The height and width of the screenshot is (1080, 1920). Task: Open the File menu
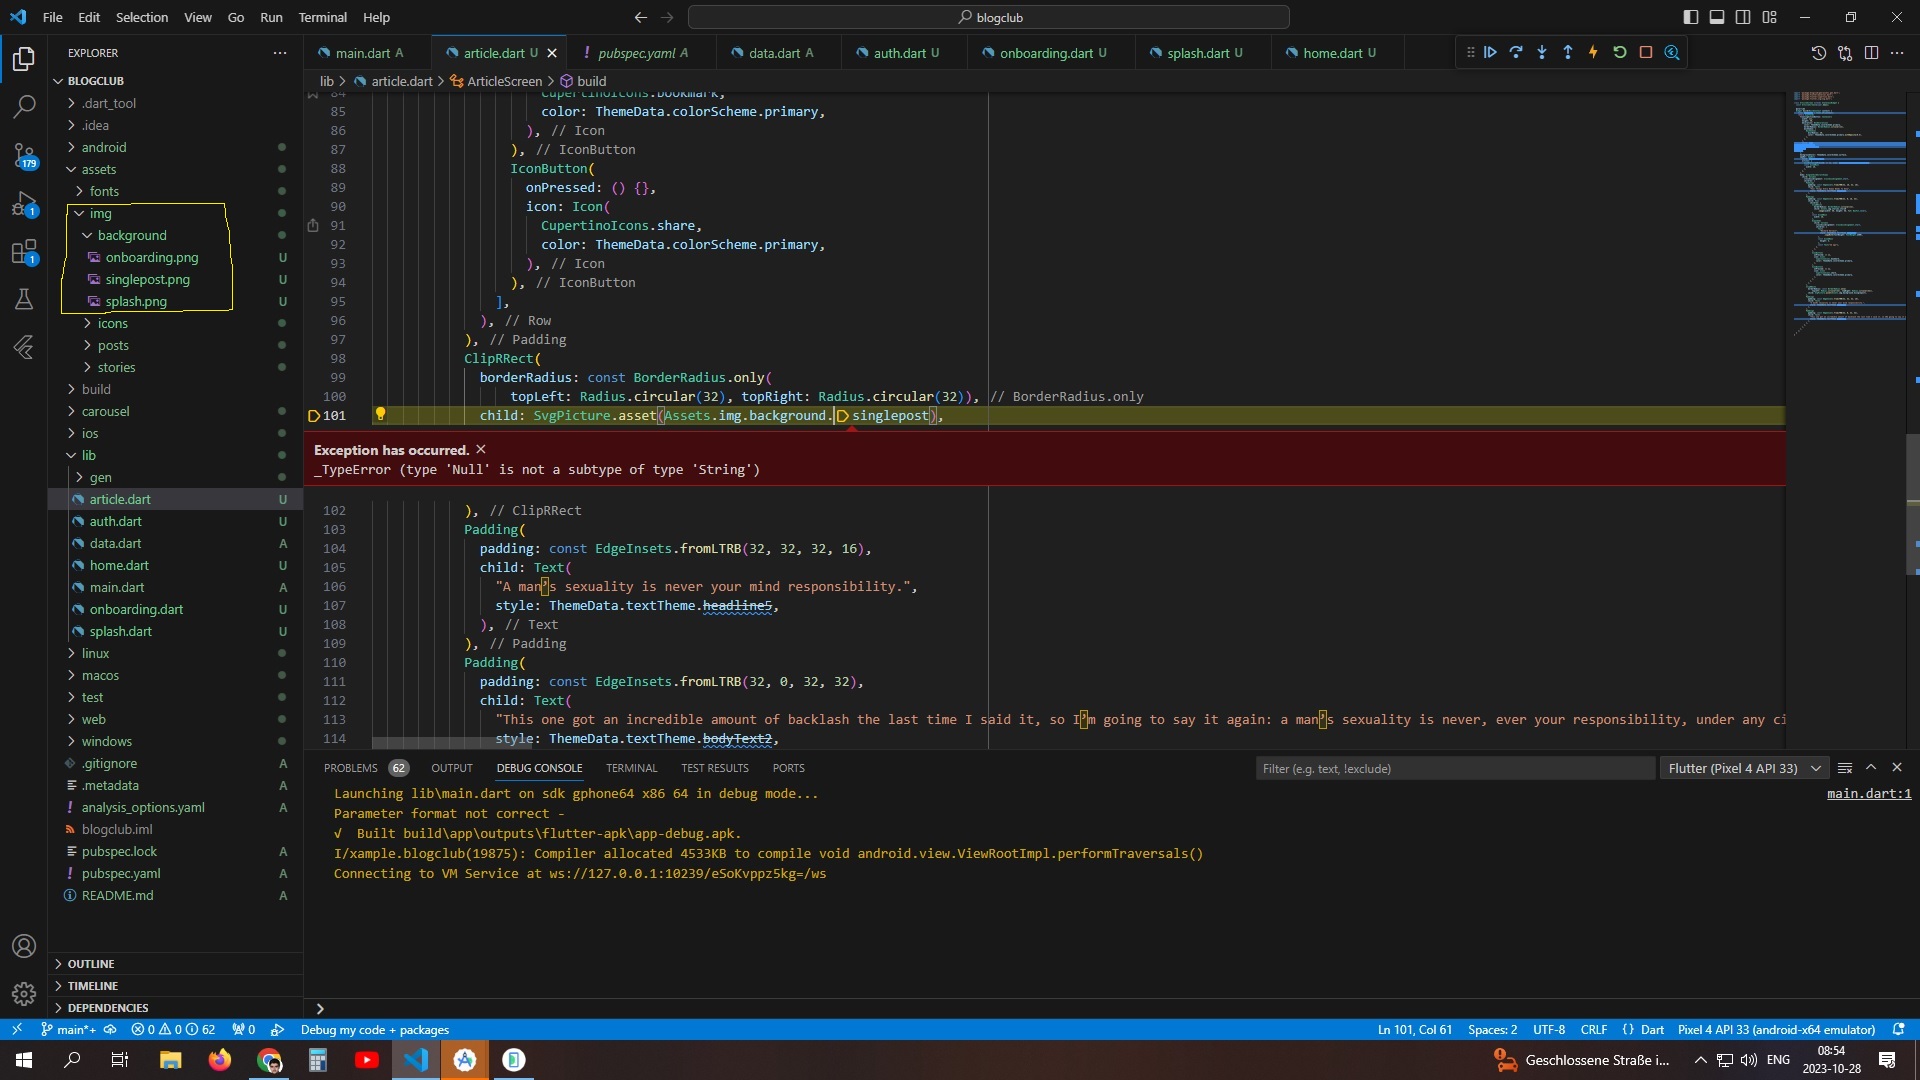point(53,17)
